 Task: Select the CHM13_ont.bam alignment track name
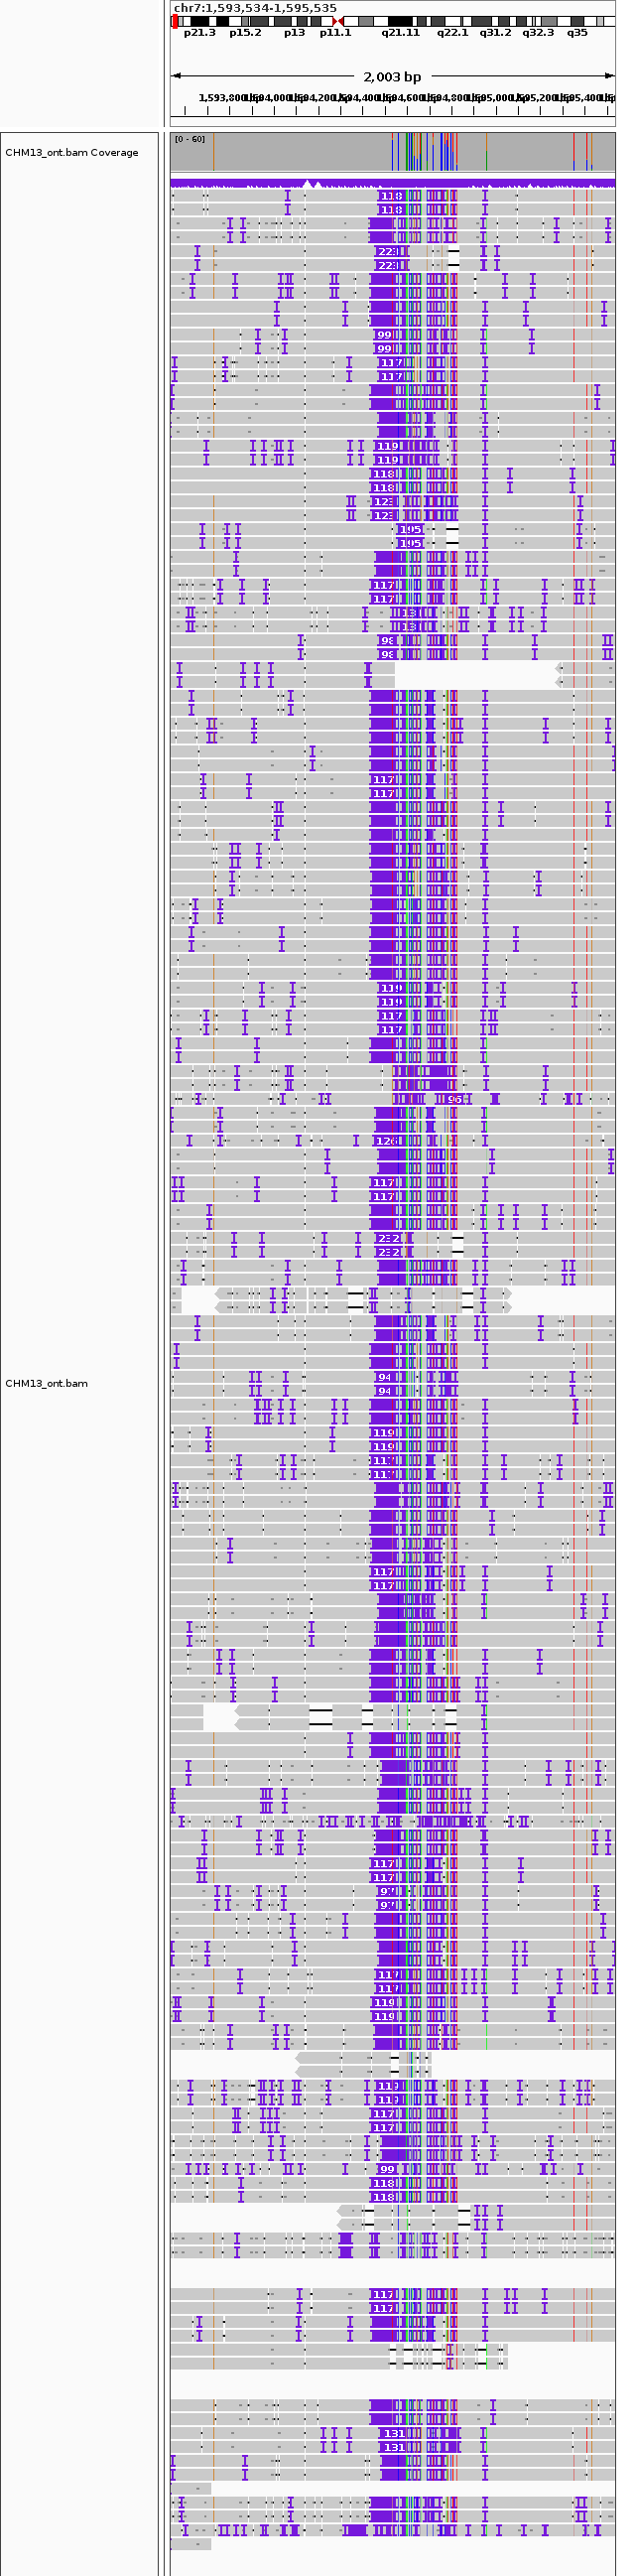(46, 1384)
